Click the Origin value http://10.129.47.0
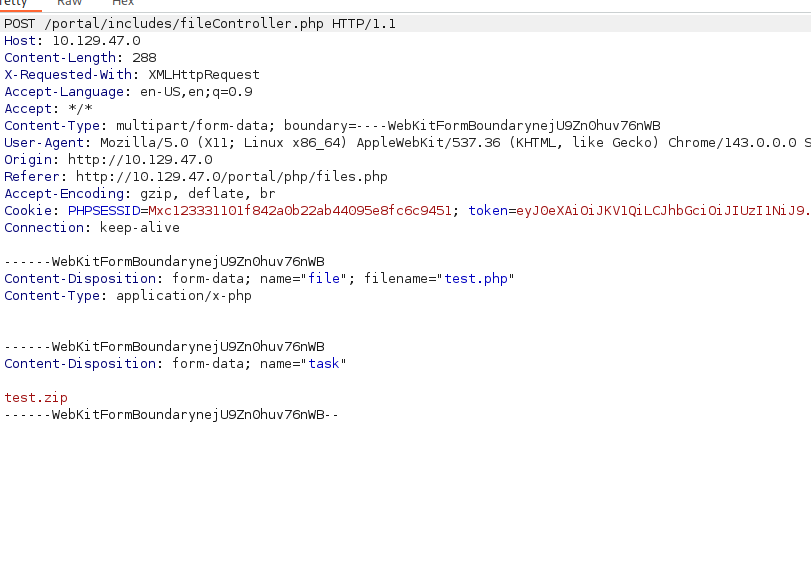This screenshot has width=811, height=574. click(140, 160)
